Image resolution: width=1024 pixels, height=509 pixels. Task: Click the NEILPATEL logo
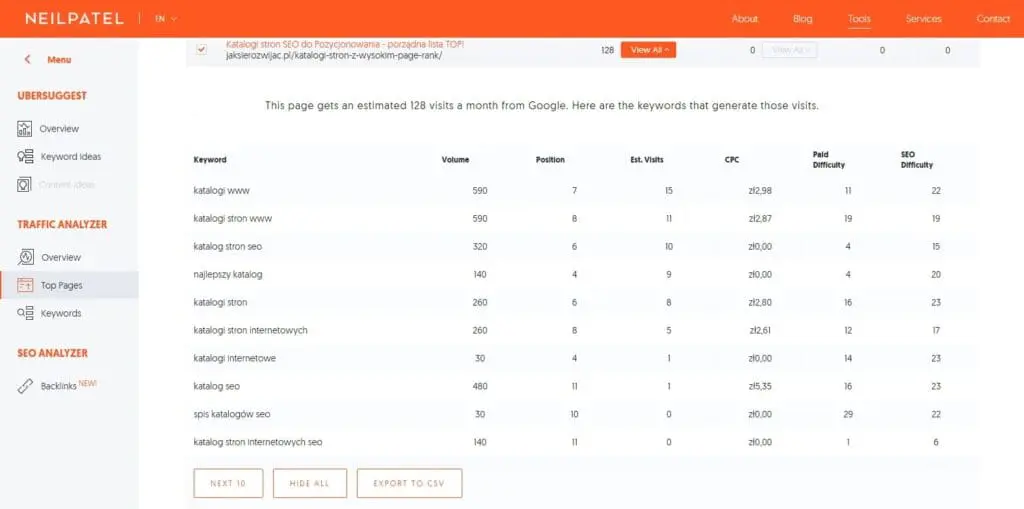[x=74, y=19]
